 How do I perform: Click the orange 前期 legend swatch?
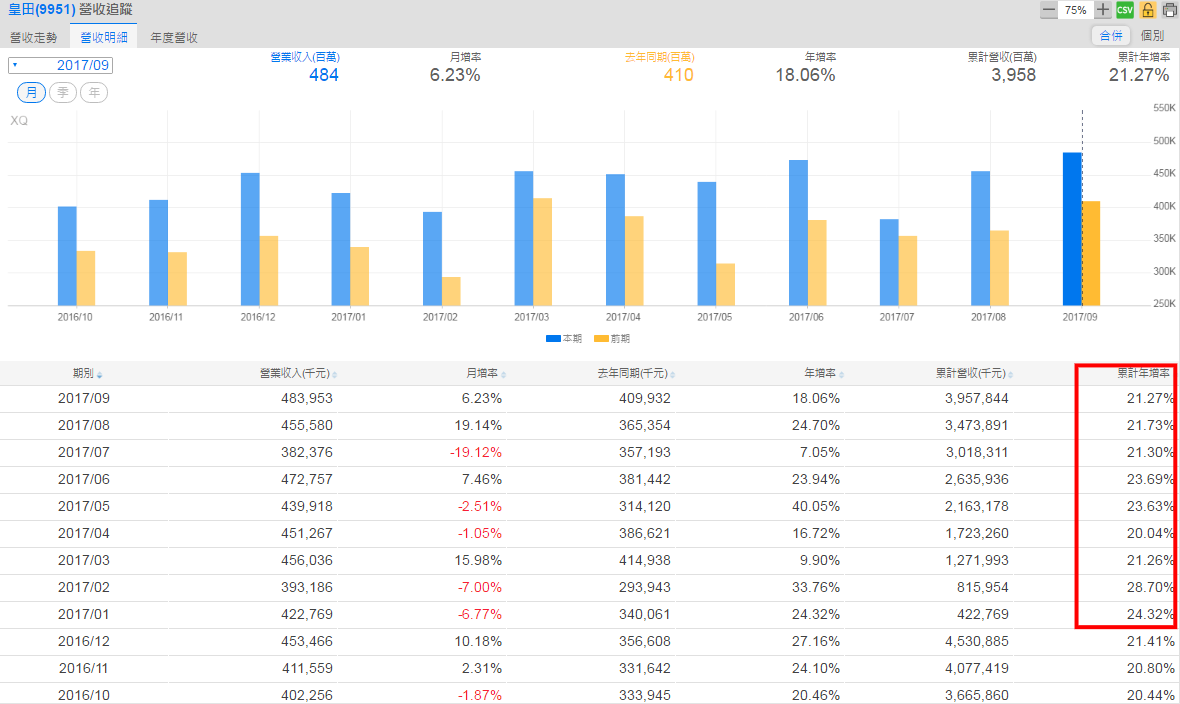(x=601, y=339)
